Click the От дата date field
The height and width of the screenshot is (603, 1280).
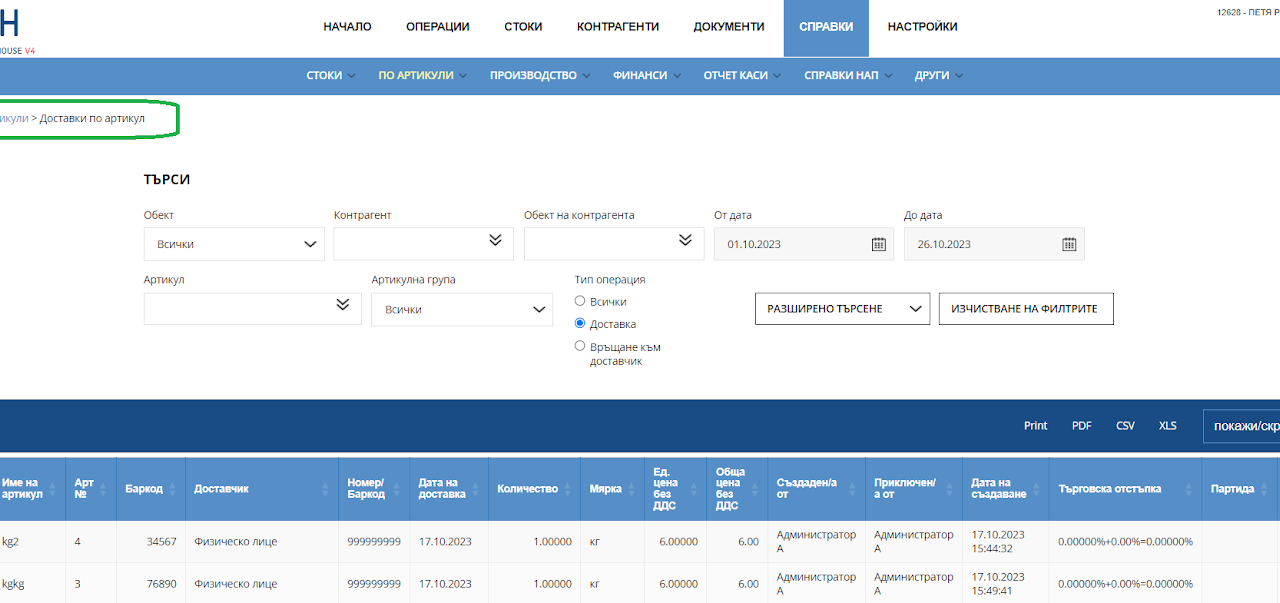coord(804,244)
